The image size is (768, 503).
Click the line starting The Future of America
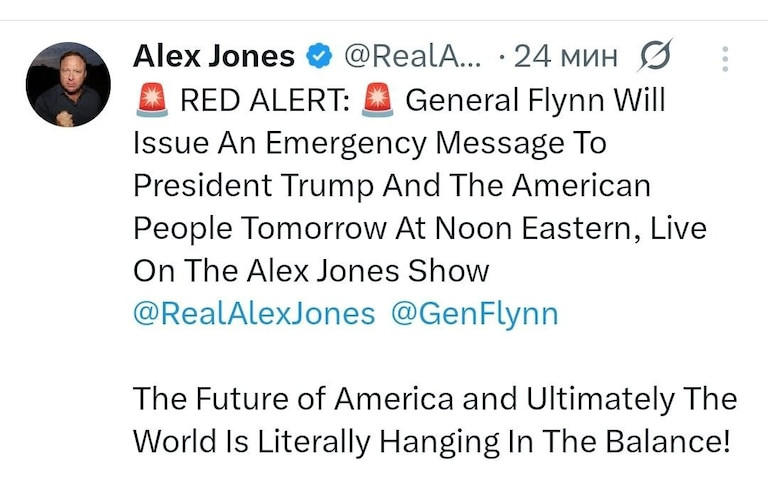click(x=434, y=399)
